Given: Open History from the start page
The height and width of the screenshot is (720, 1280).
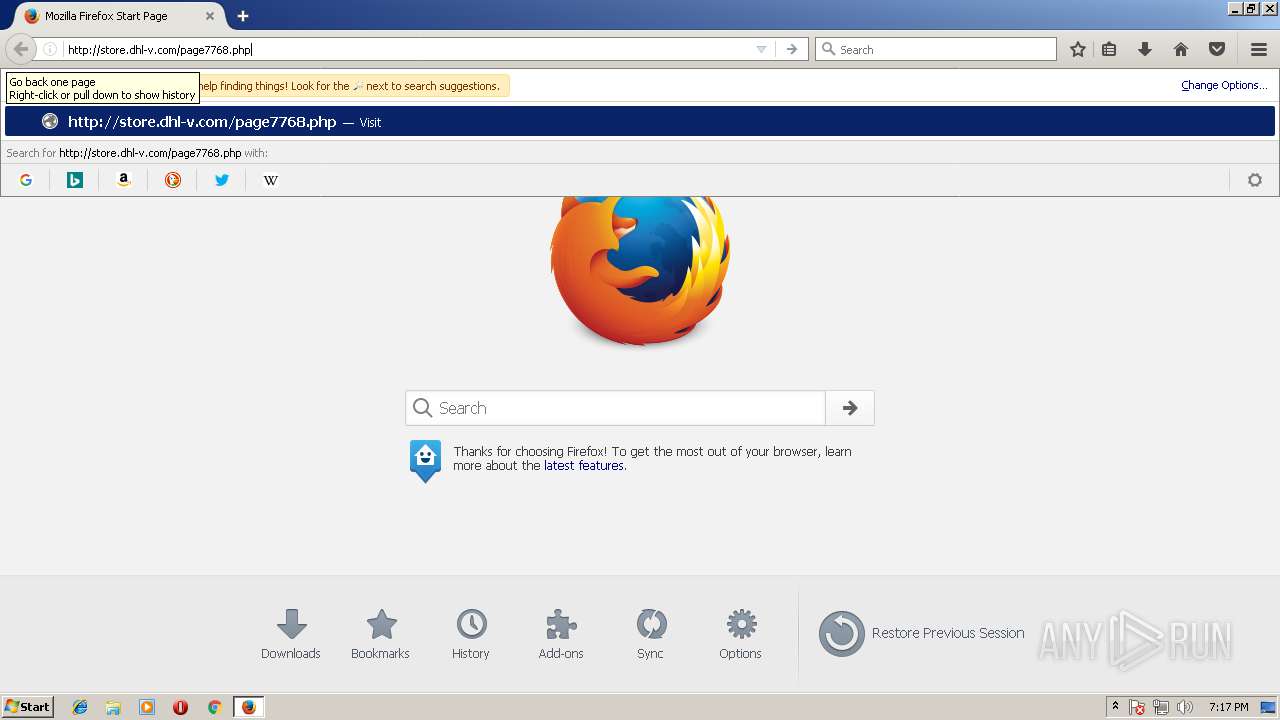Looking at the screenshot, I should coord(471,635).
